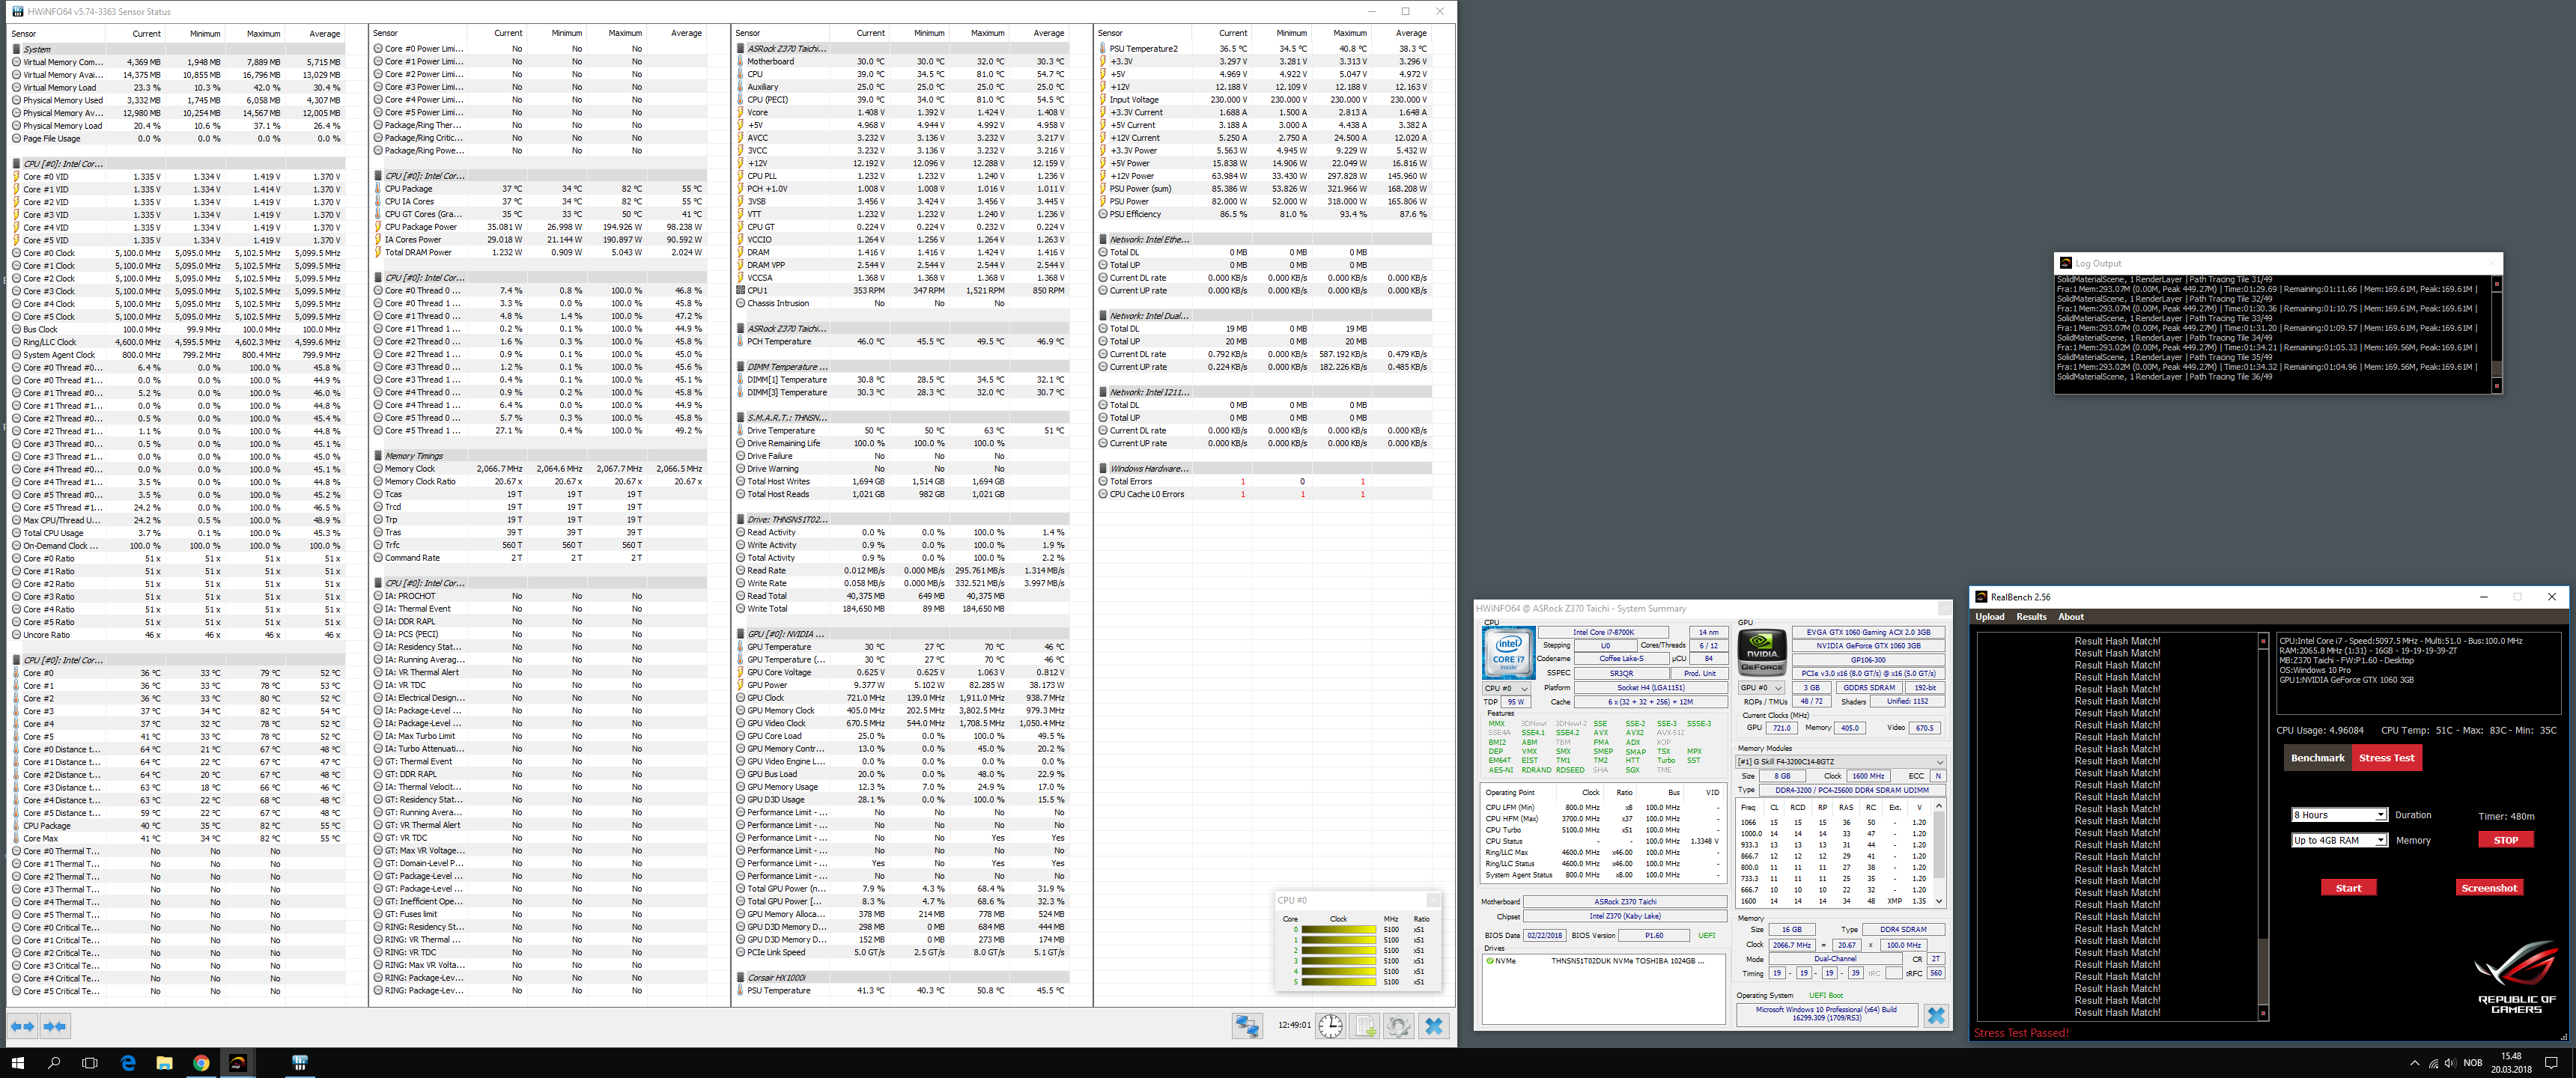2576x1078 pixels.
Task: Show hidden system tray icons
Action: pyautogui.click(x=2414, y=1063)
